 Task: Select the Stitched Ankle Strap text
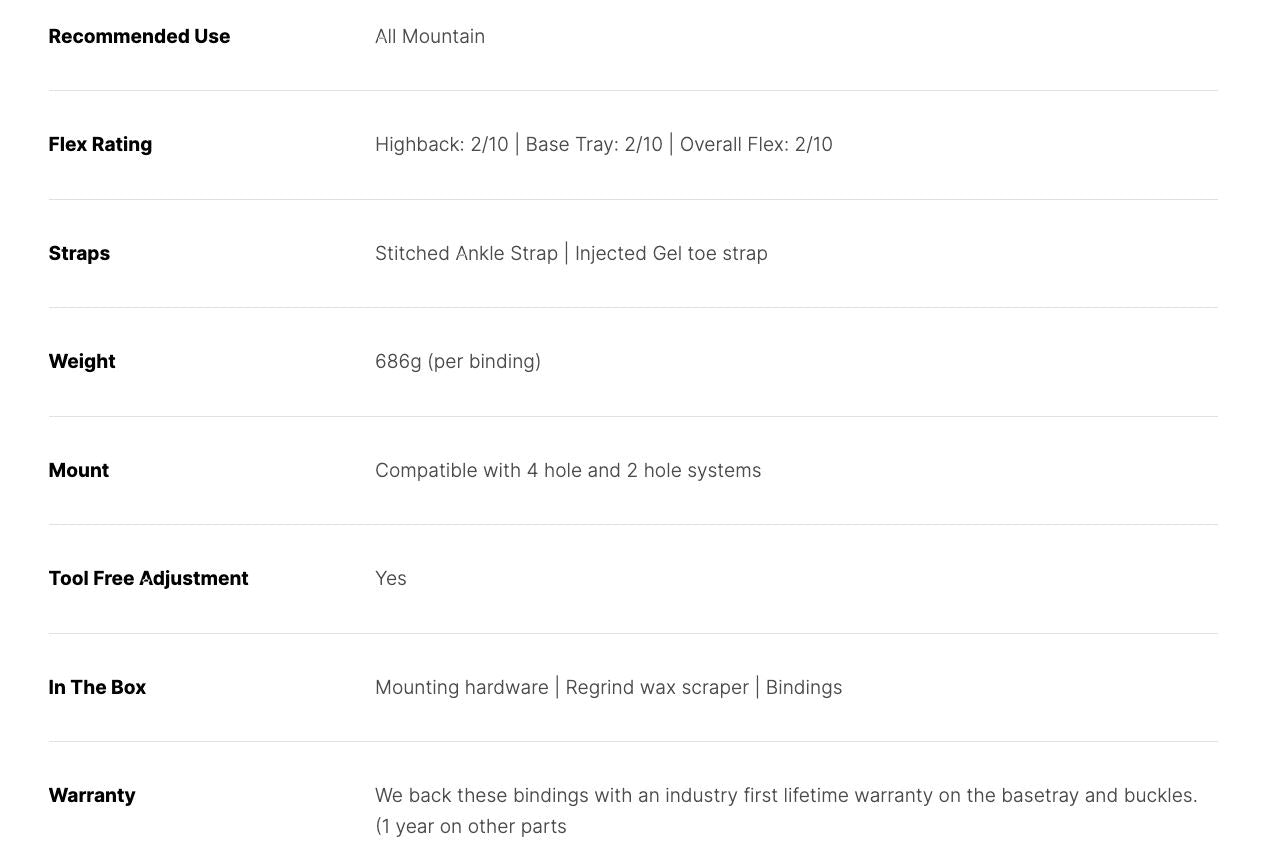466,253
